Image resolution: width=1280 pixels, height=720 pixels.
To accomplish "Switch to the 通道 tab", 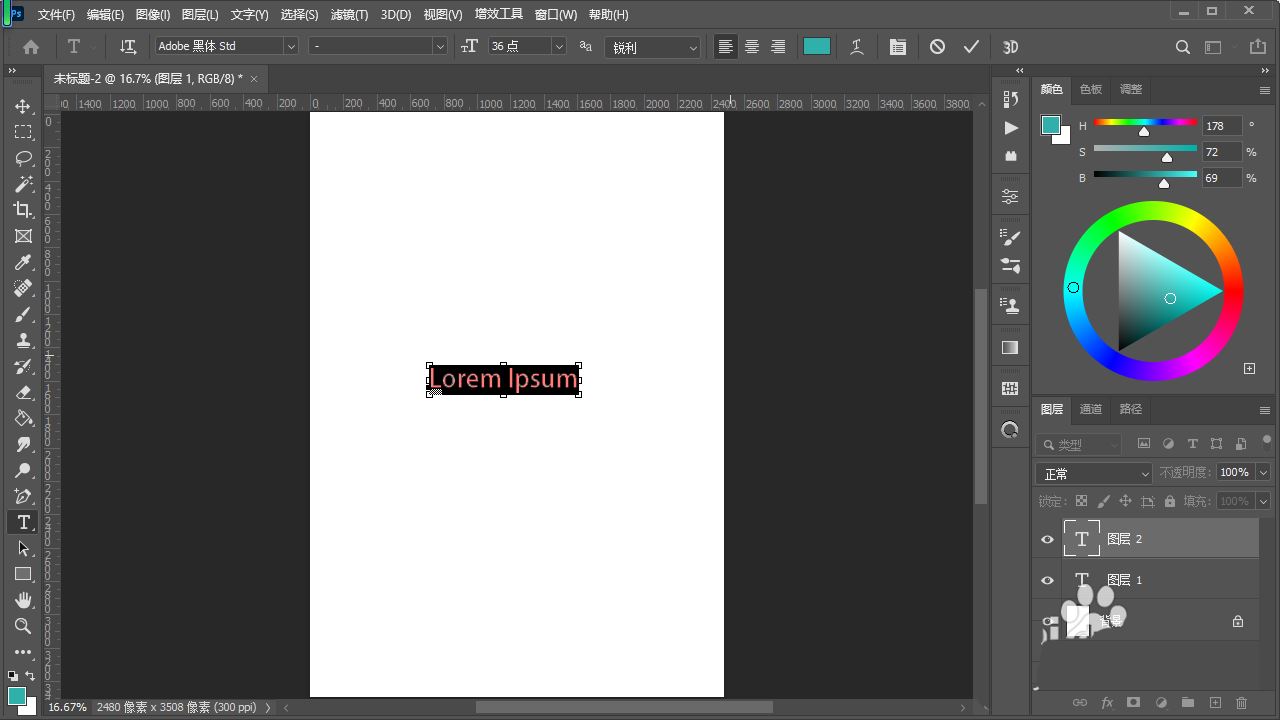I will [x=1090, y=409].
